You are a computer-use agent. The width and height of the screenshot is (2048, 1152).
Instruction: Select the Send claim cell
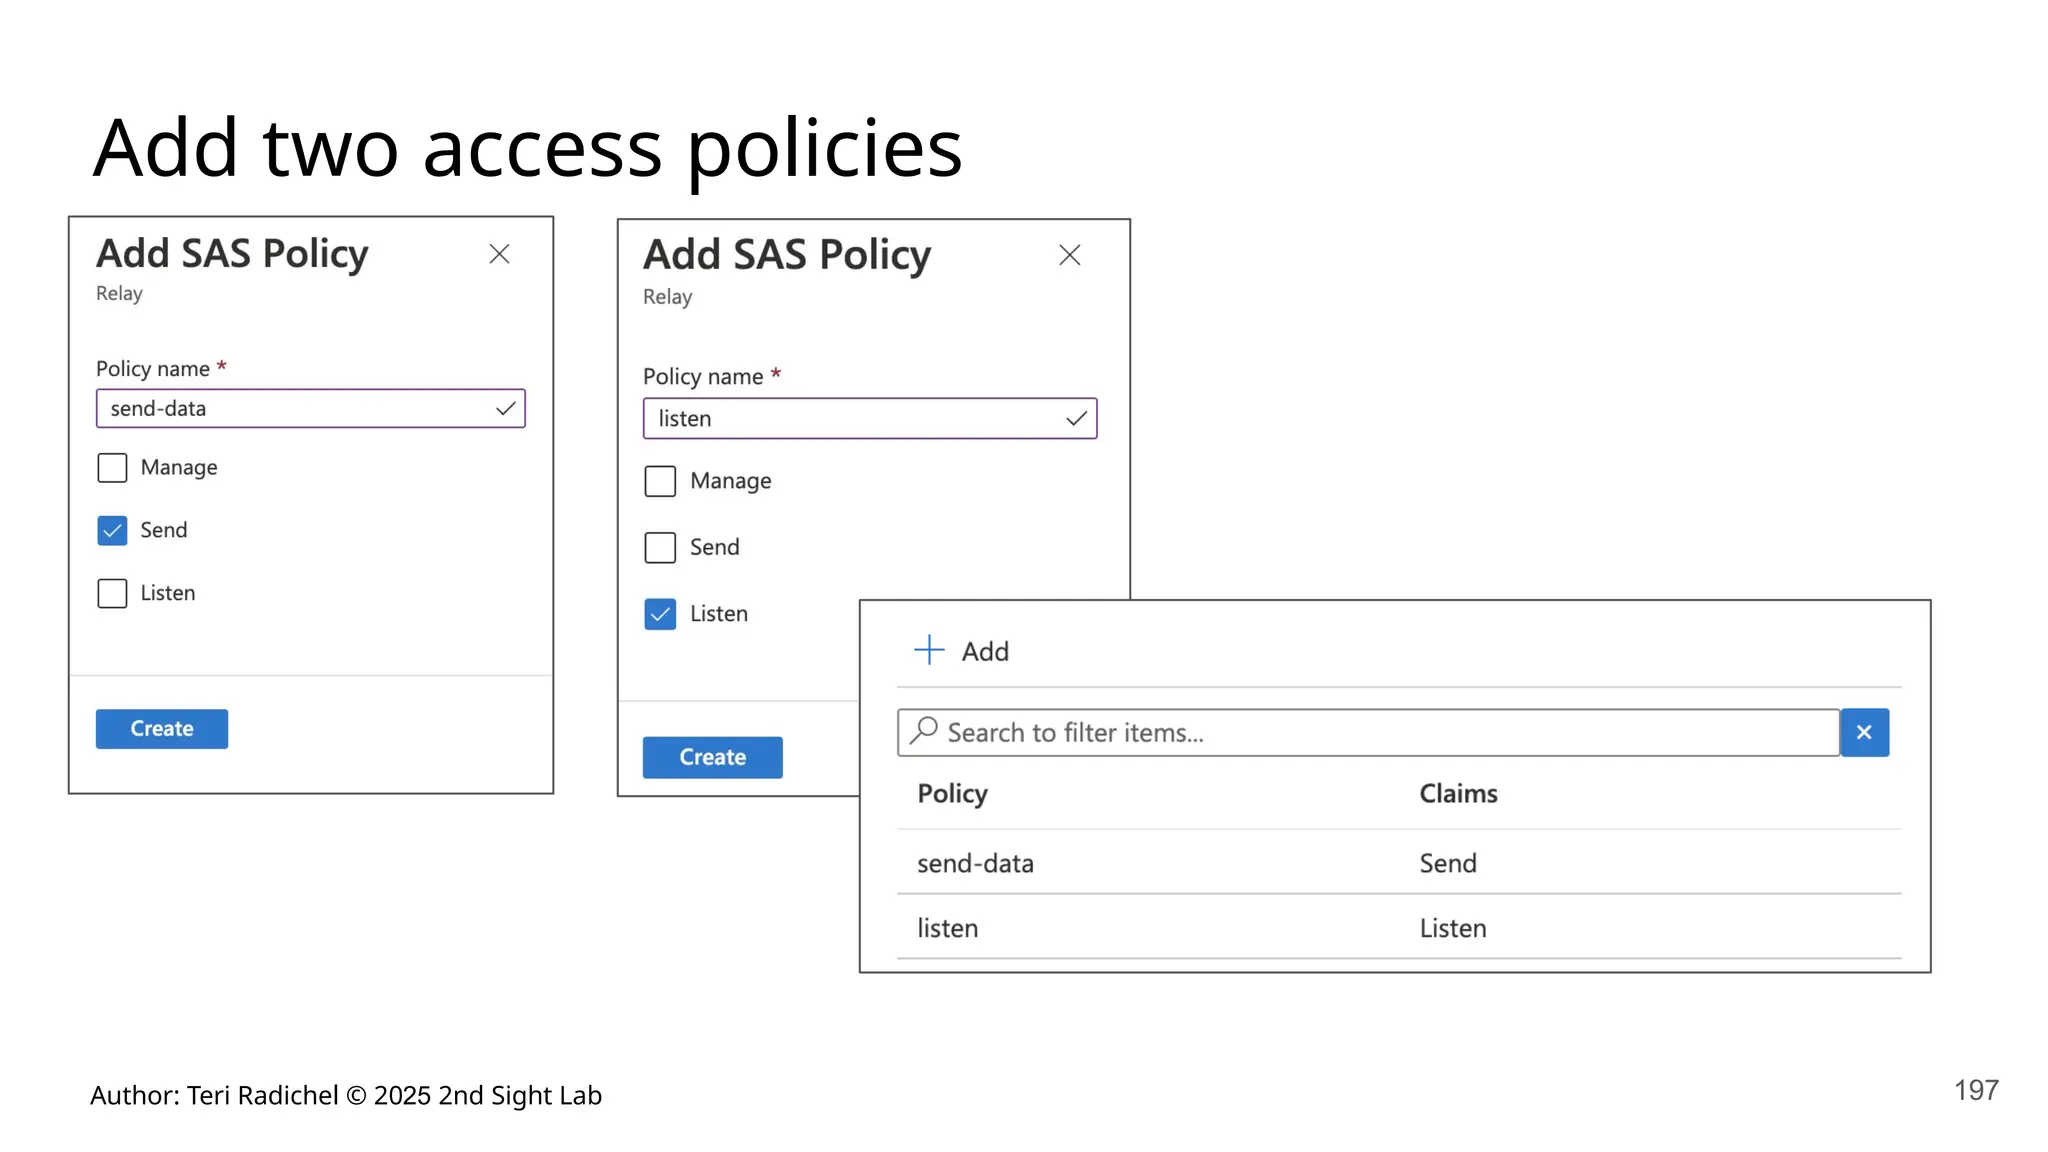pyautogui.click(x=1448, y=863)
